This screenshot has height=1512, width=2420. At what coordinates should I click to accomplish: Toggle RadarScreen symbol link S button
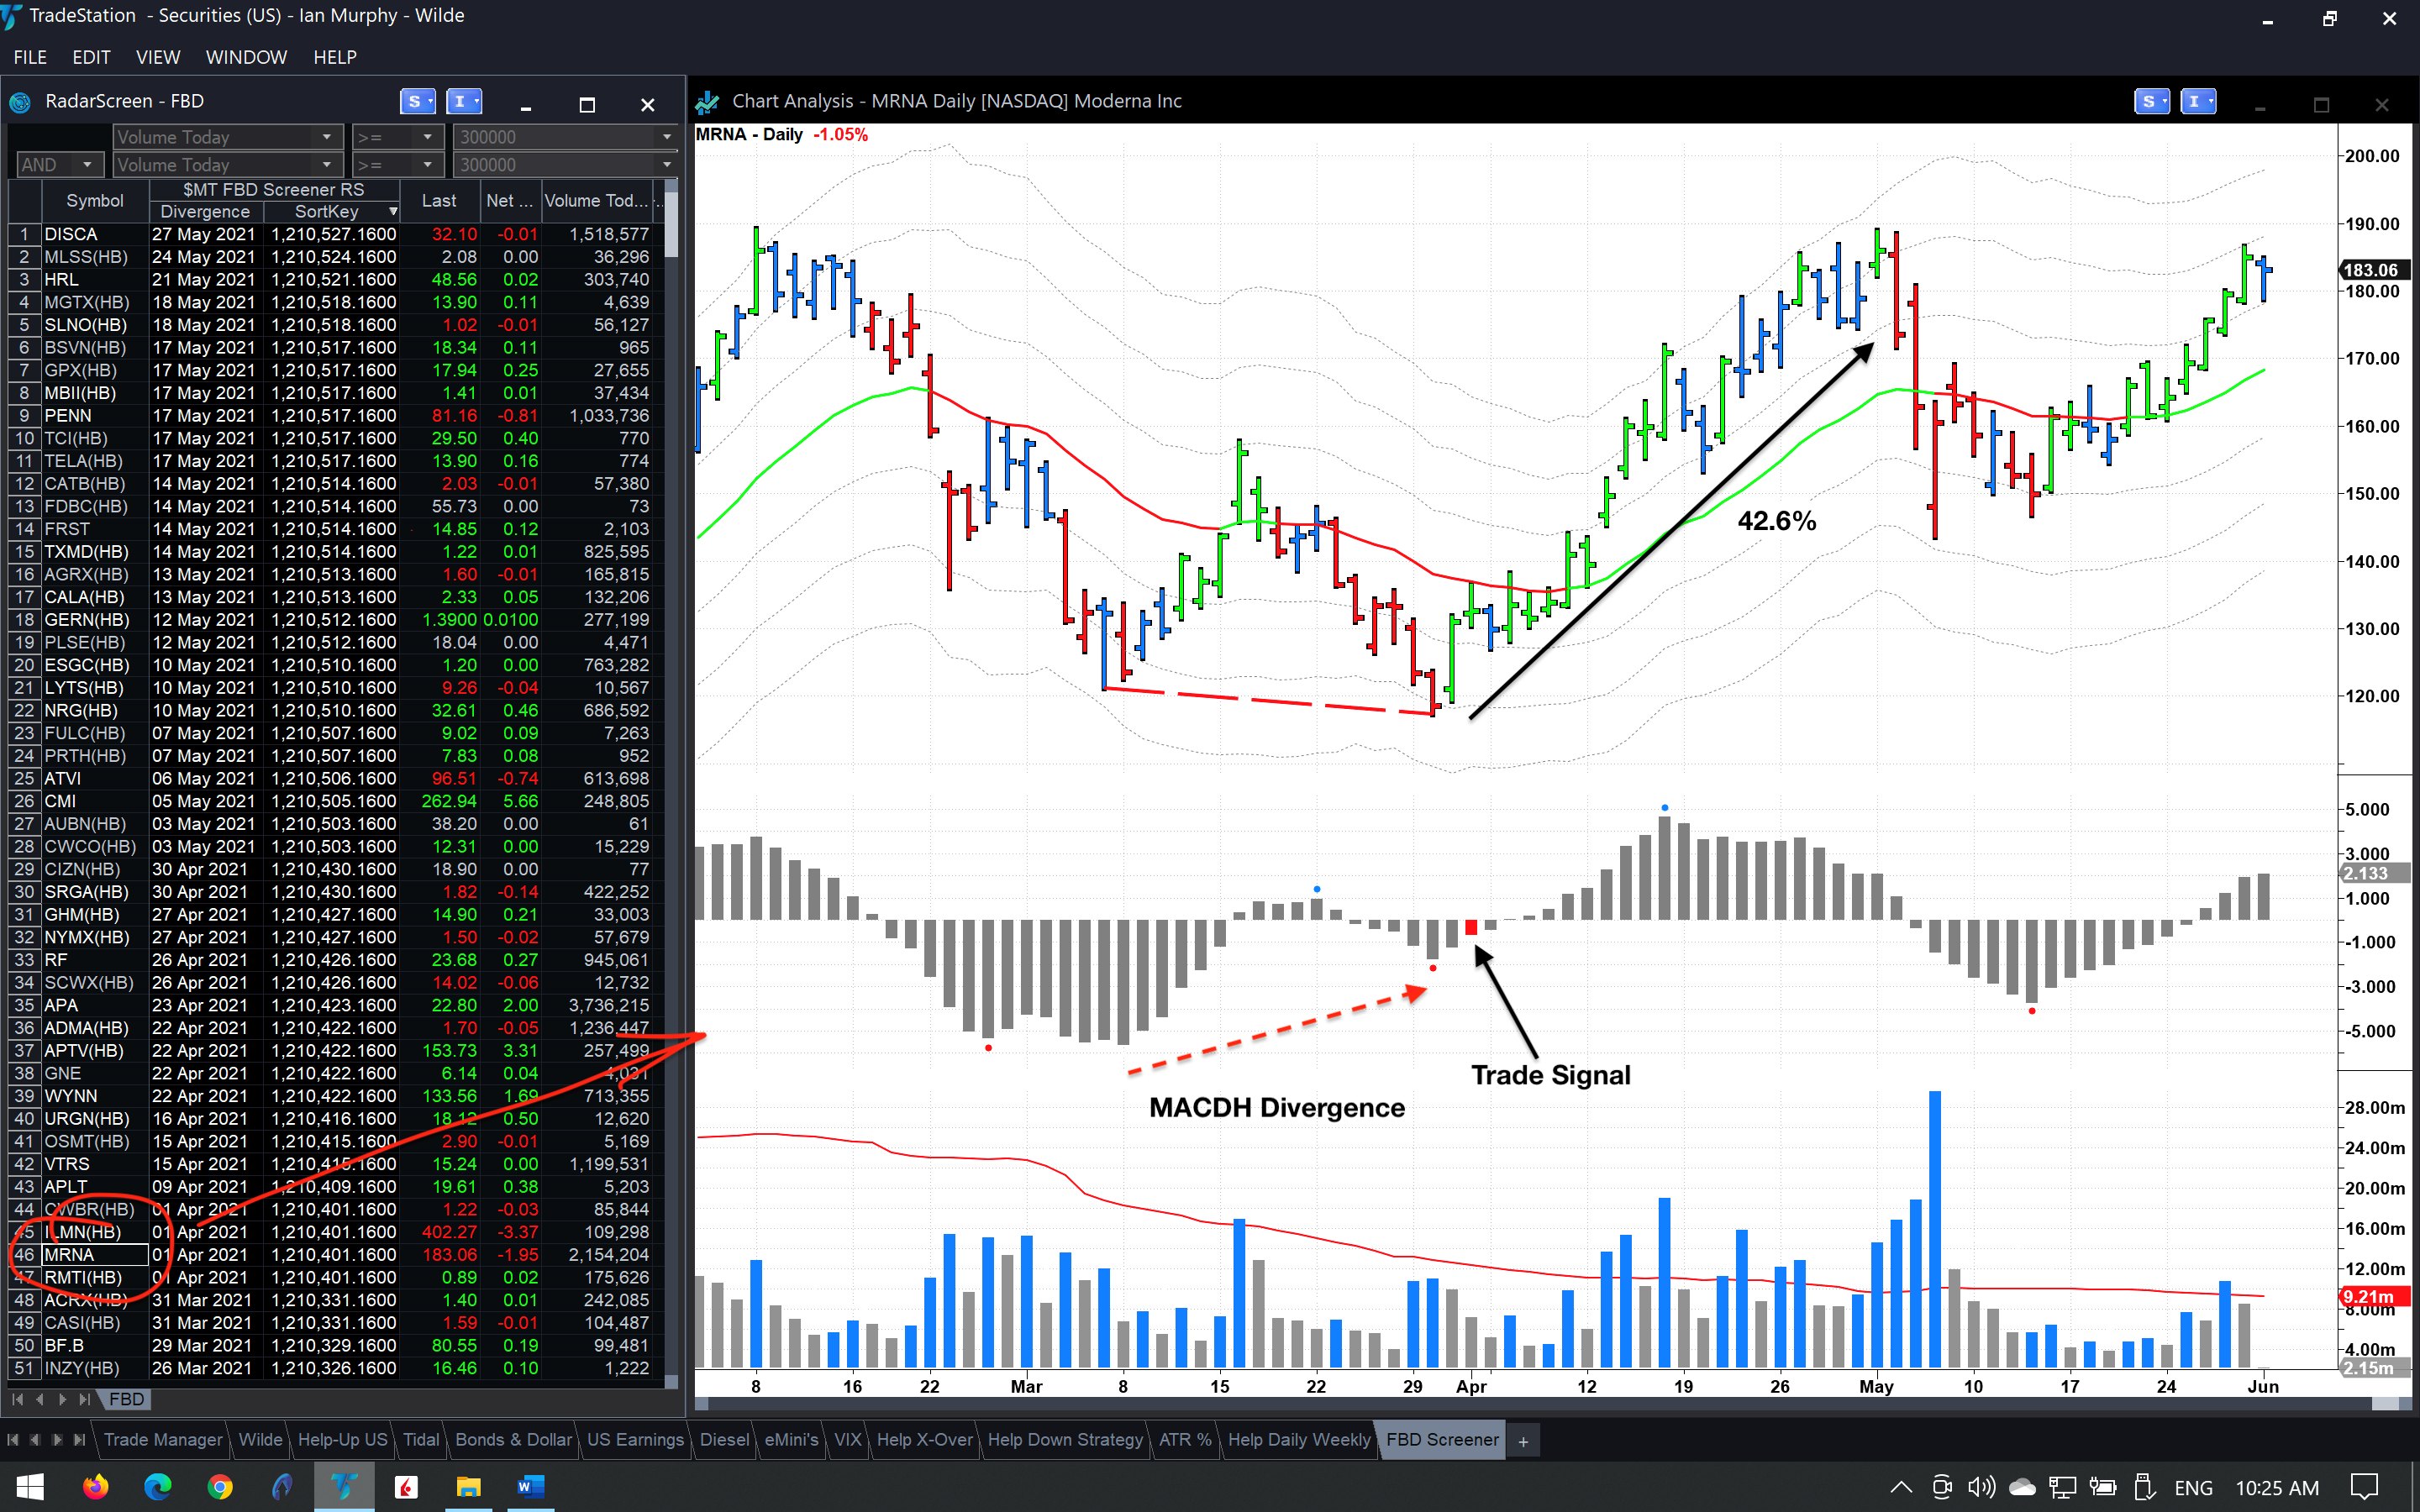(x=416, y=102)
